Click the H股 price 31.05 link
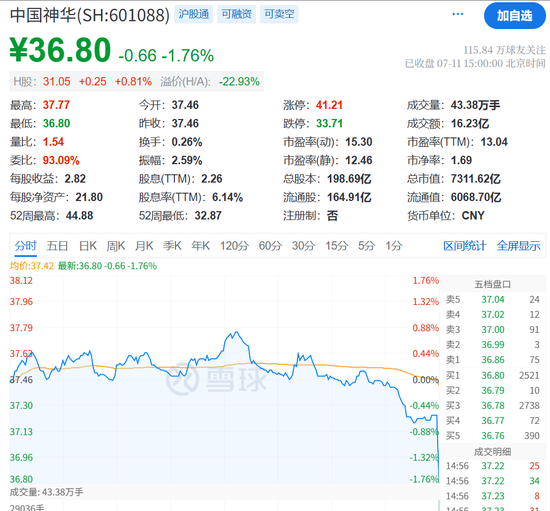The width and height of the screenshot is (550, 511). 56,82
